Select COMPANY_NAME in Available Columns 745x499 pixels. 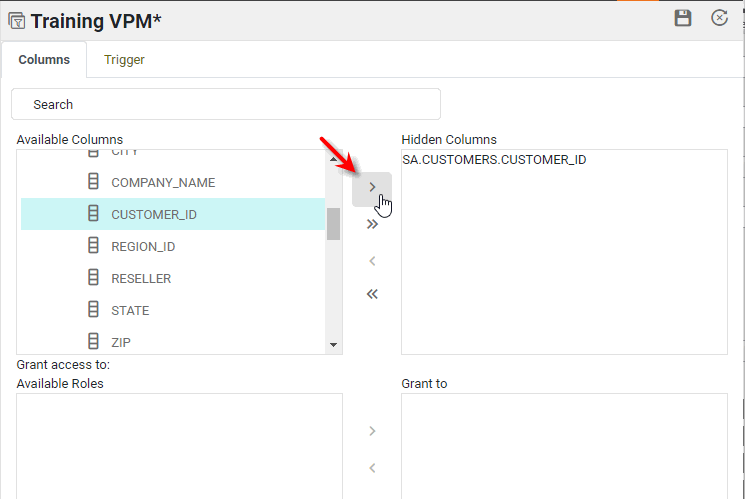click(x=163, y=183)
